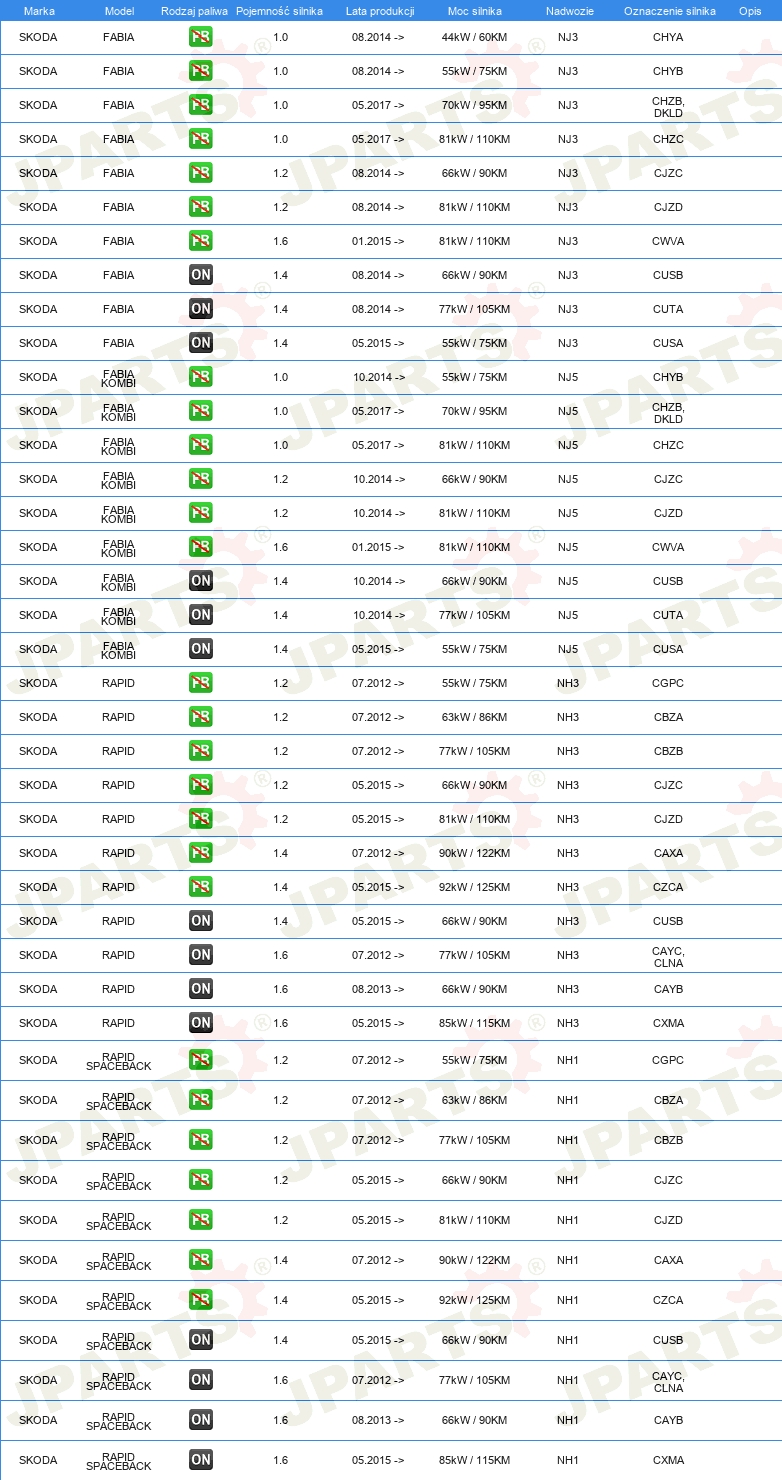Click the ON icon in FABIA KOMBI CUSB row
Viewport: 782px width, 1480px height.
(201, 581)
